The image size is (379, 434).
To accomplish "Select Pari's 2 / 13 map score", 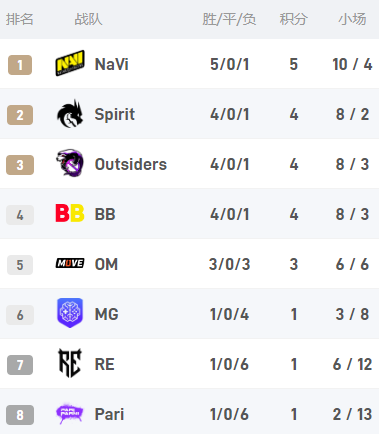I will pyautogui.click(x=352, y=414).
